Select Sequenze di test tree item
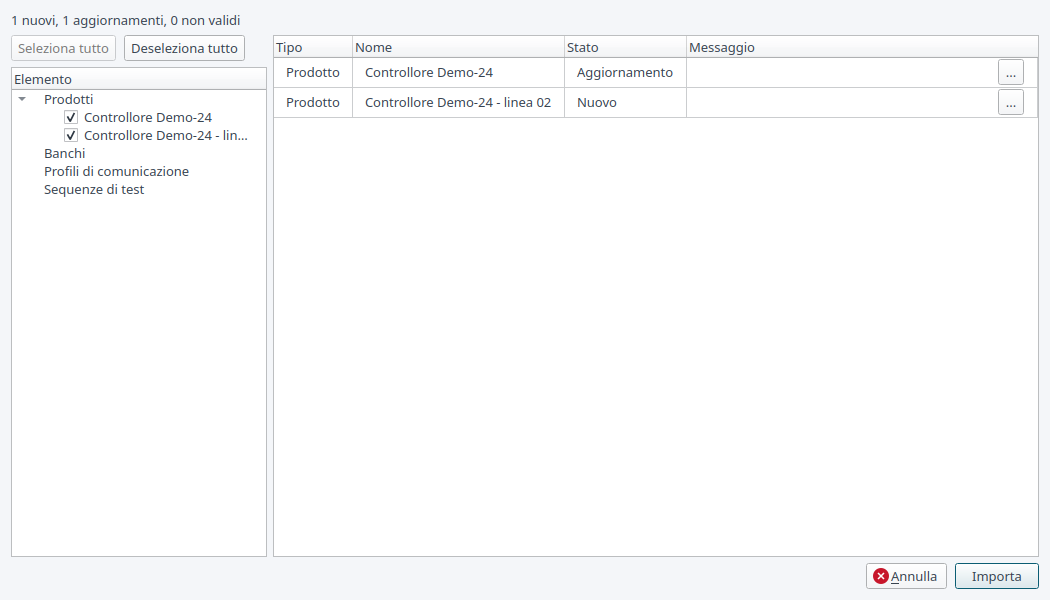This screenshot has width=1050, height=600. (94, 190)
